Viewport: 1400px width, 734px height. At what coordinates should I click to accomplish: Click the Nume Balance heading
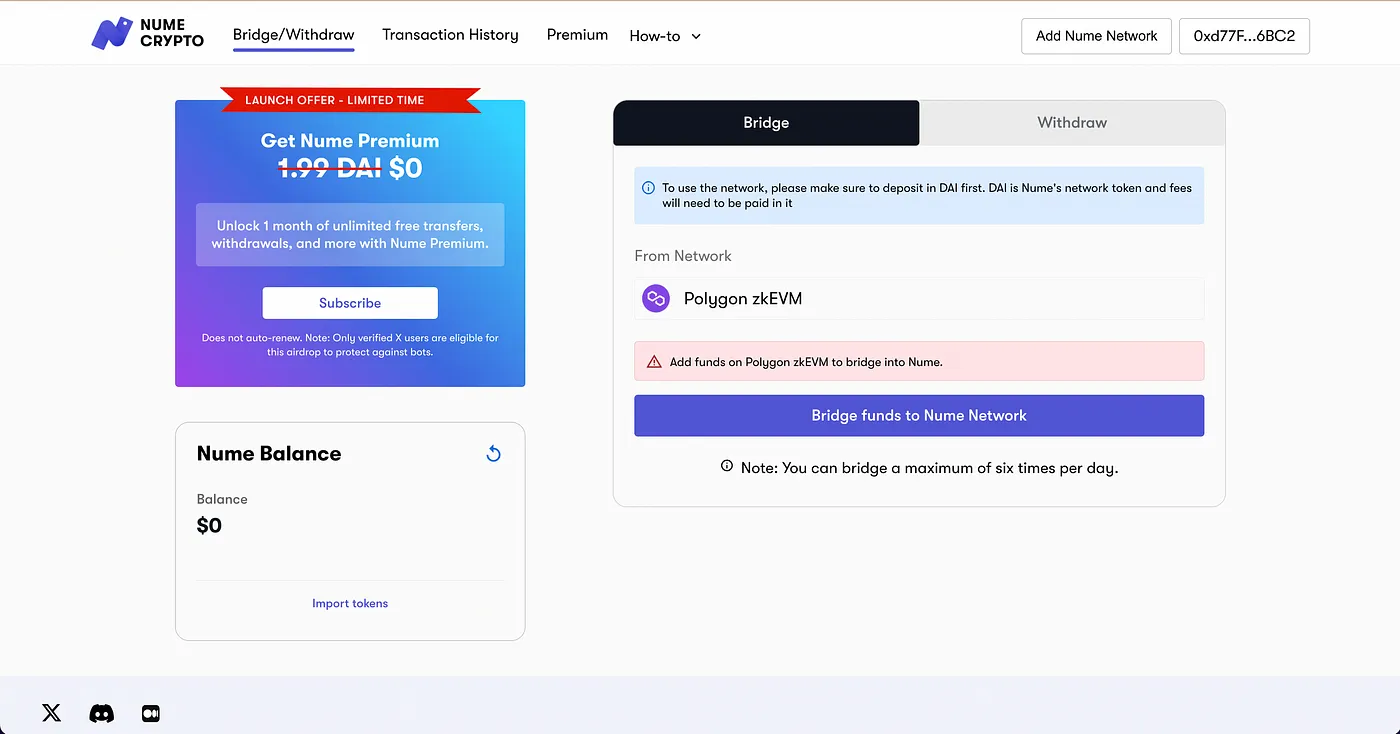pos(269,454)
